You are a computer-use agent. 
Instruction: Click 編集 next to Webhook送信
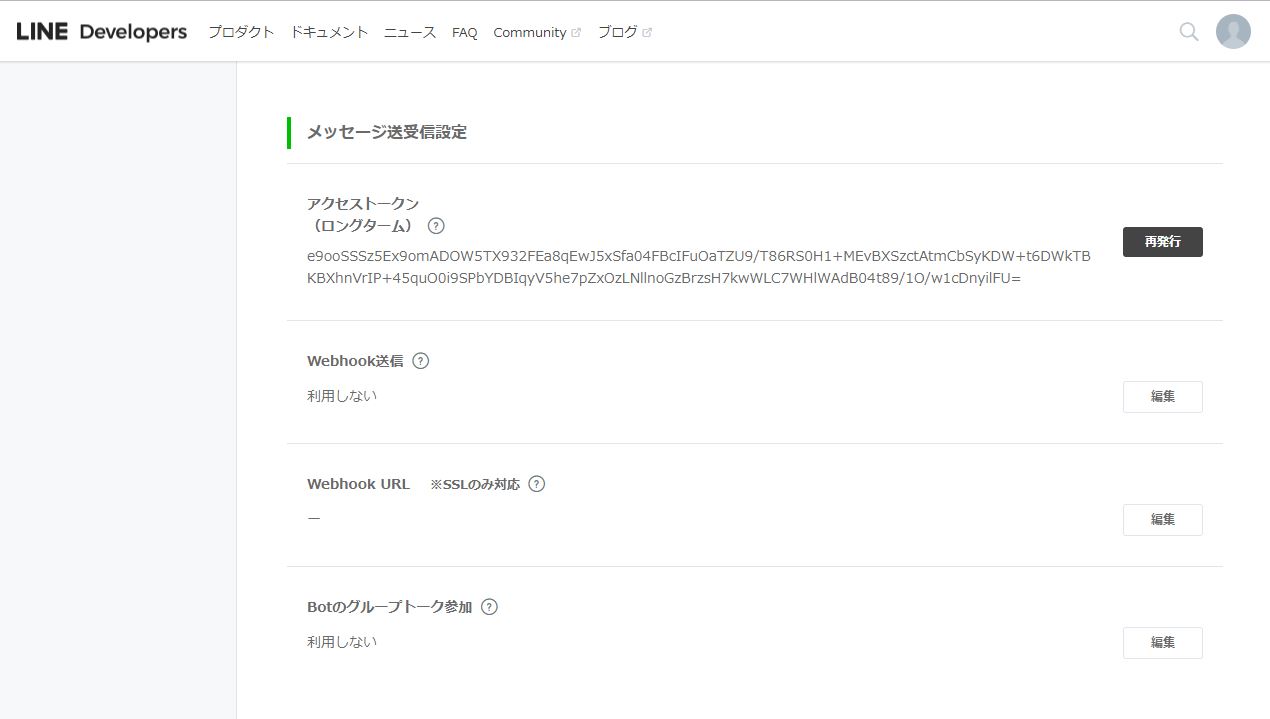tap(1162, 396)
